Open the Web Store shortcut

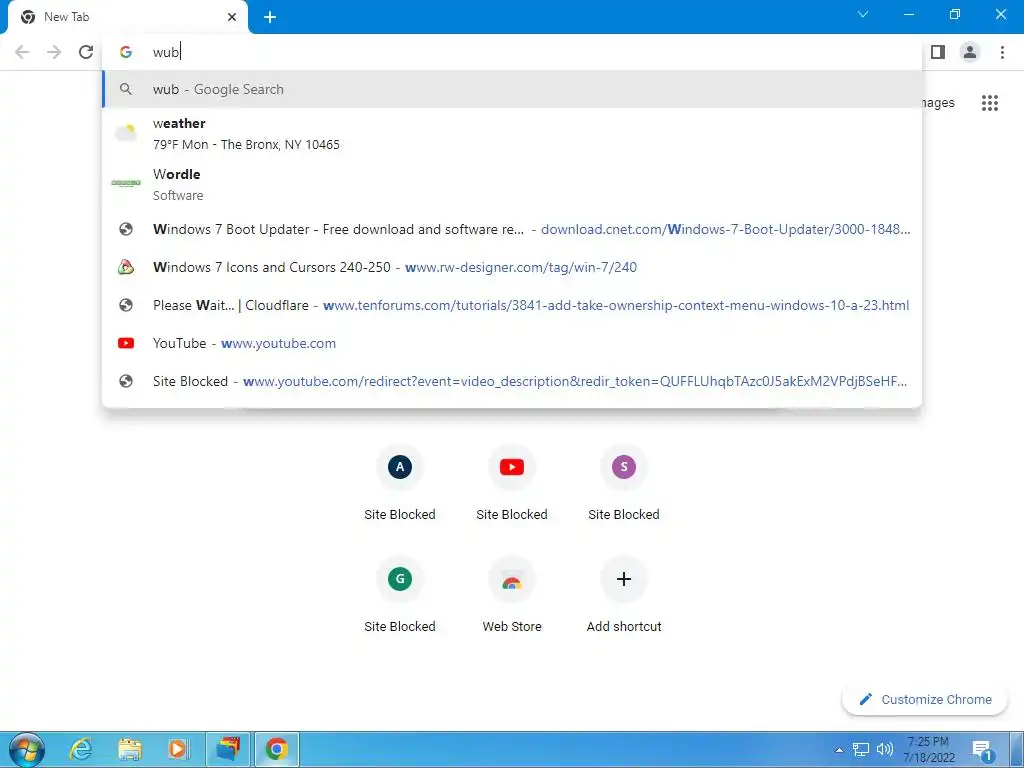(x=512, y=596)
